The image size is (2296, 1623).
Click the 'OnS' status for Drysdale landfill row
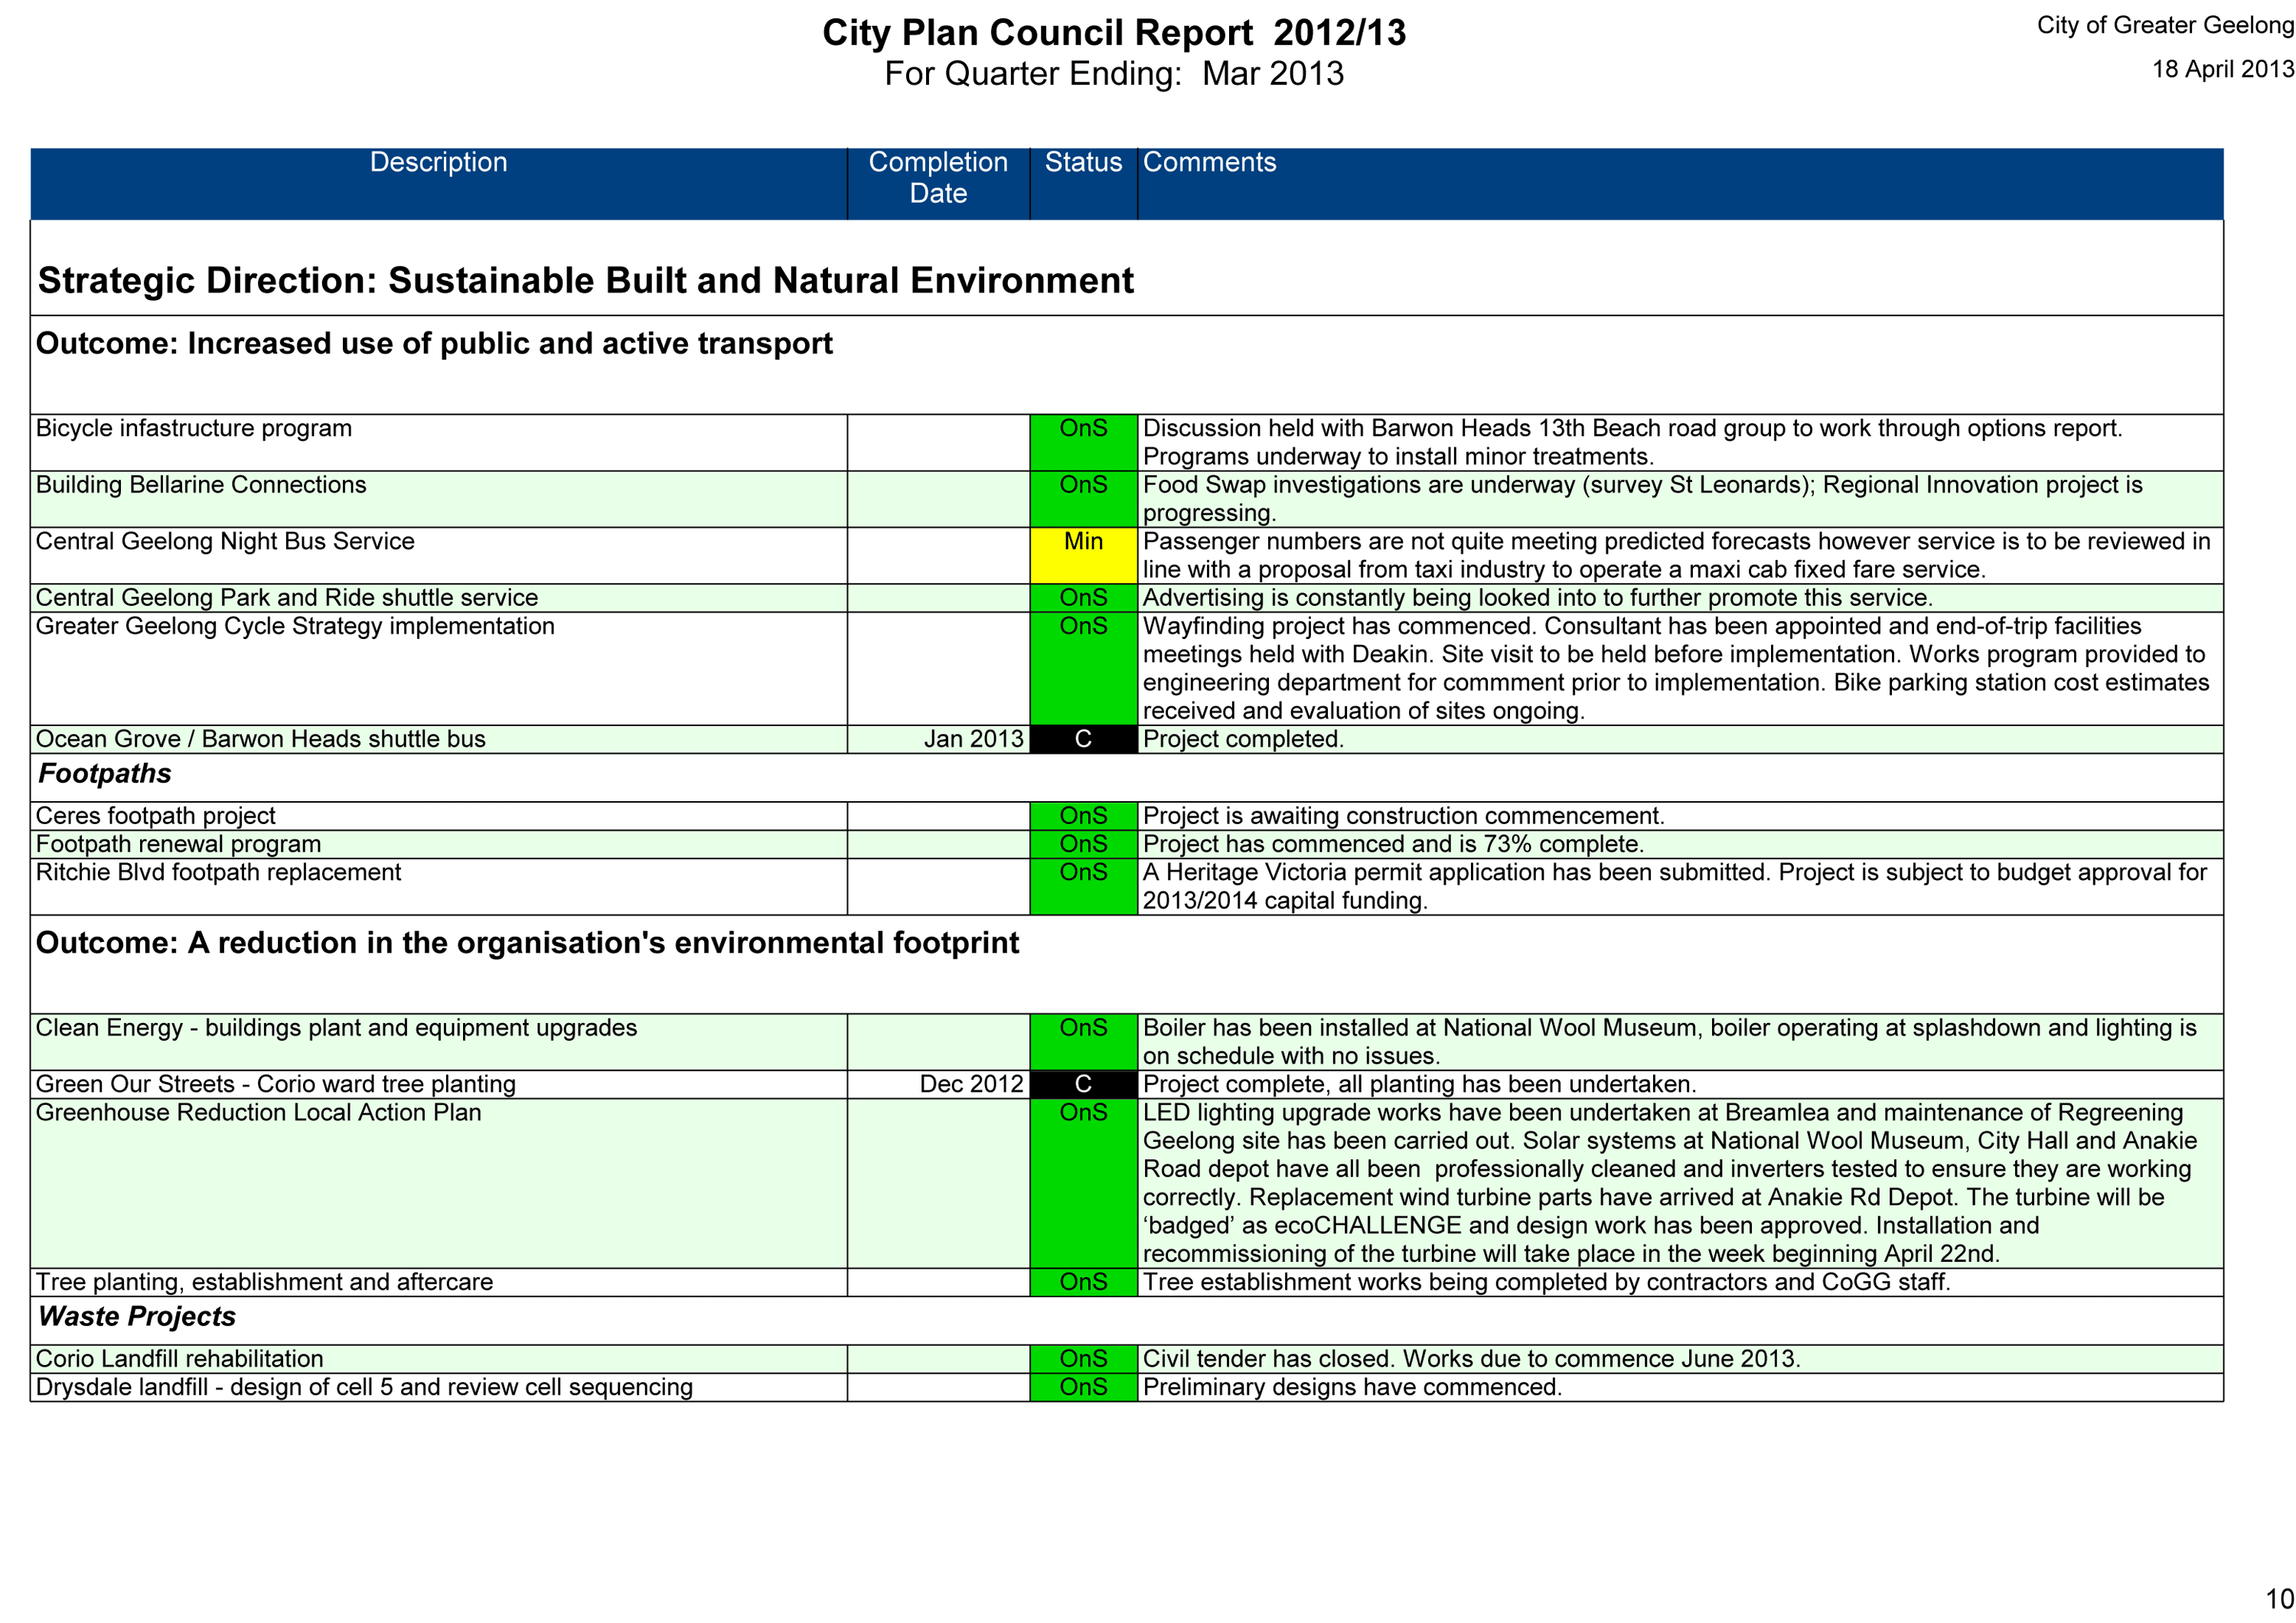1083,1387
